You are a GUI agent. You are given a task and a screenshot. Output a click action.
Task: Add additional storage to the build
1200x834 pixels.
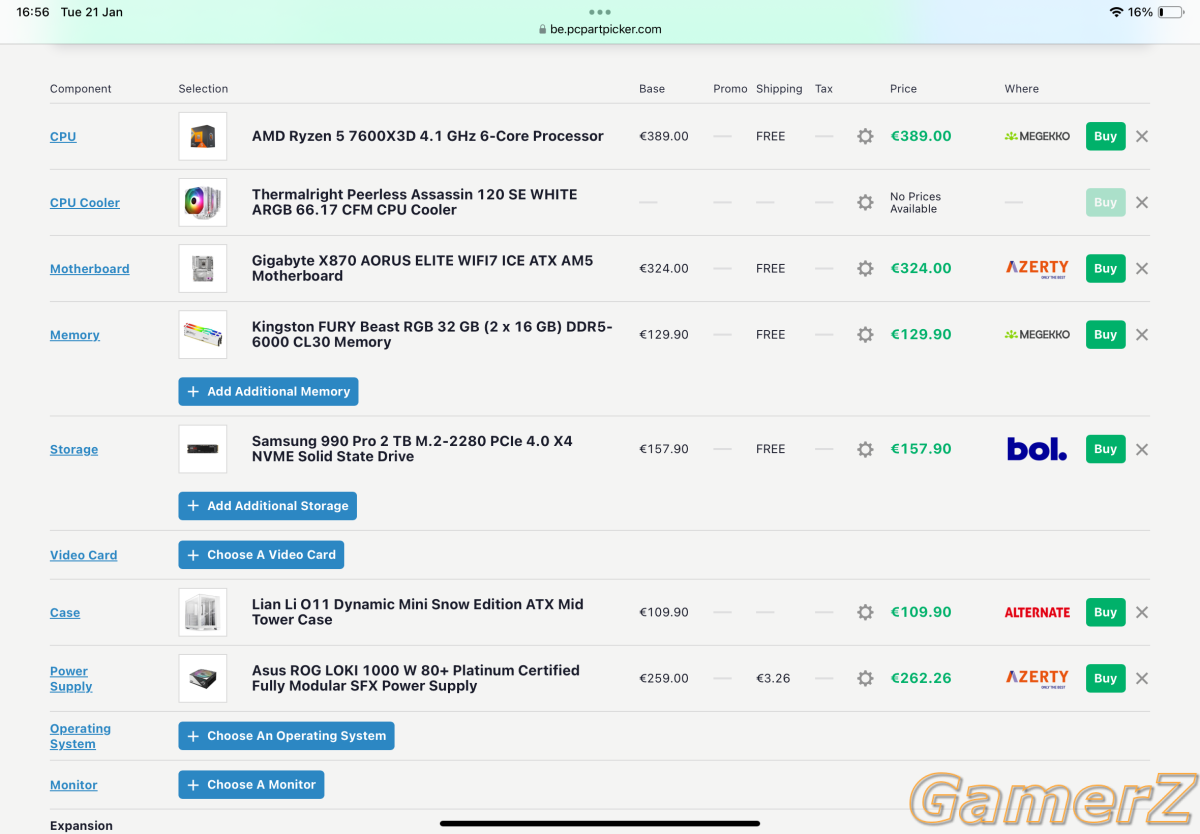pos(268,506)
